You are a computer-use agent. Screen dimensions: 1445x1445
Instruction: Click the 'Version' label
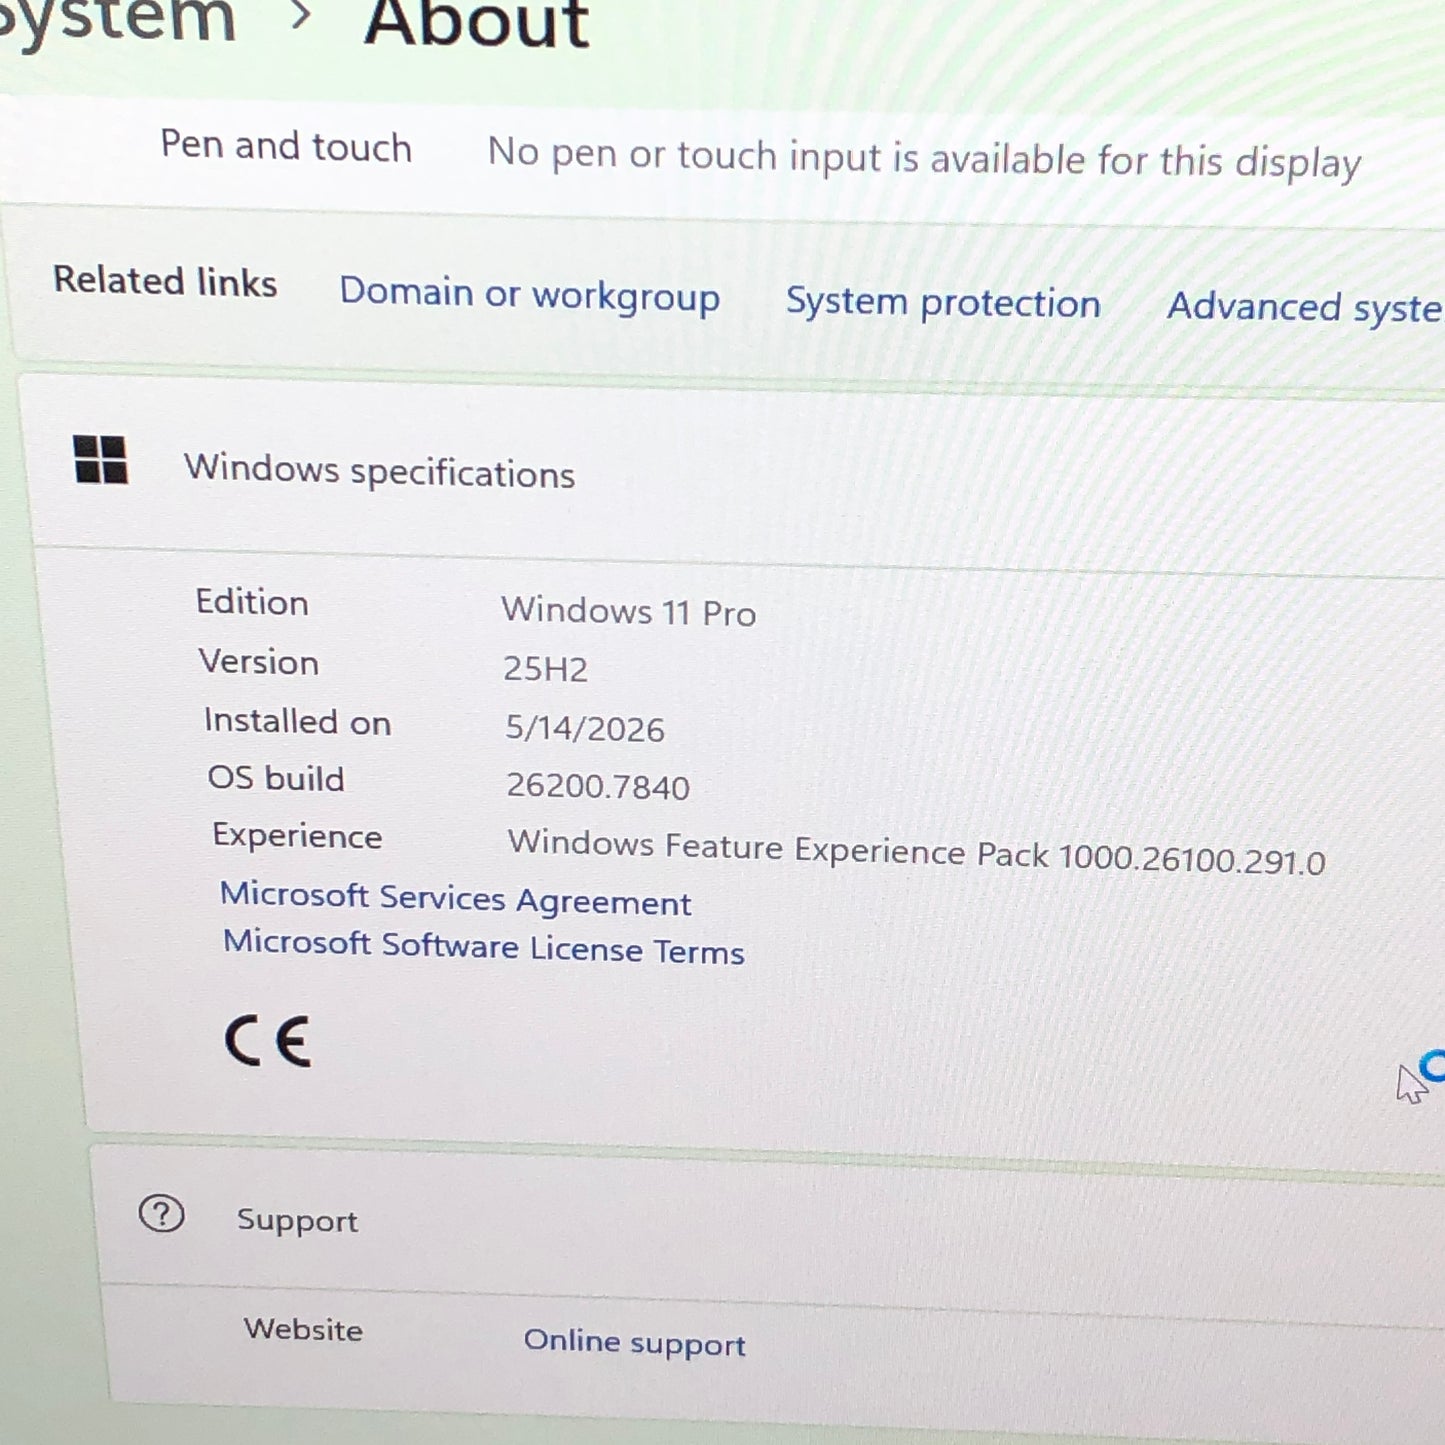(259, 662)
